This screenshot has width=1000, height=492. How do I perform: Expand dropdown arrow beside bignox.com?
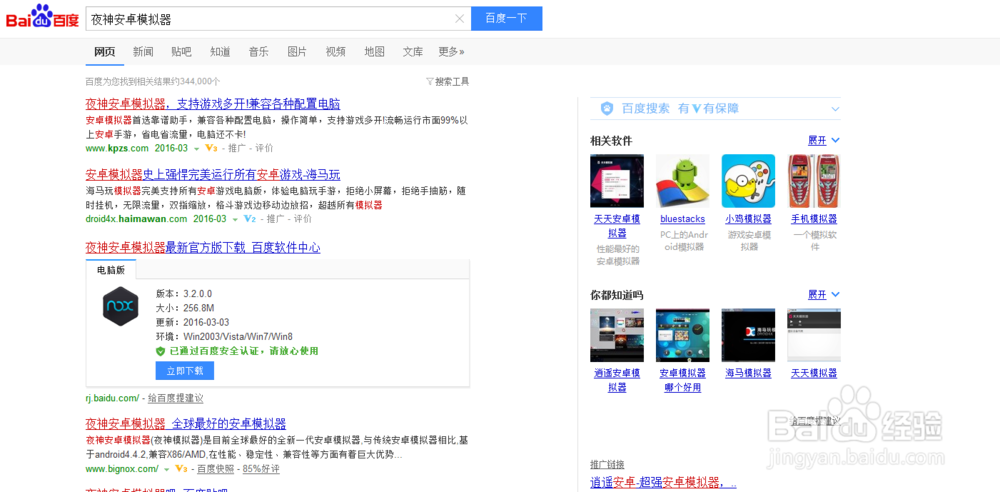tap(166, 470)
